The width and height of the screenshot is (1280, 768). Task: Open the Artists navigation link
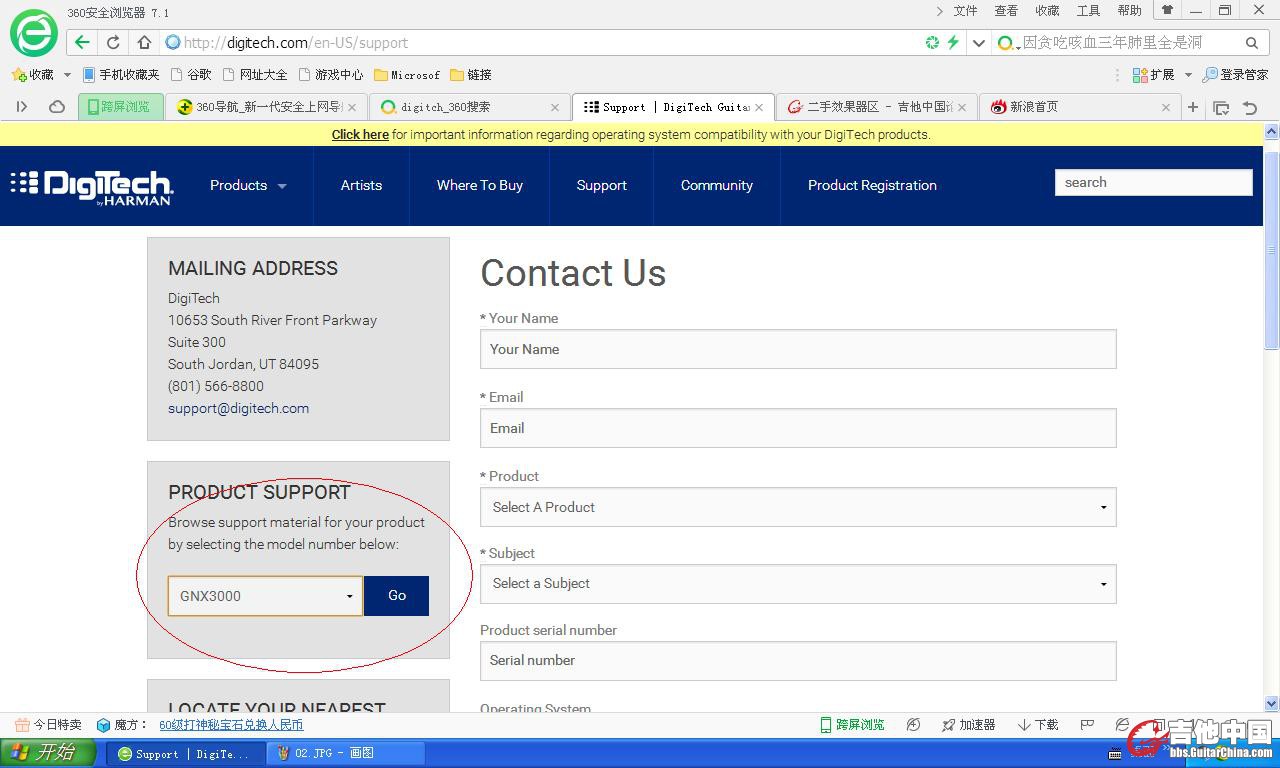coord(361,185)
